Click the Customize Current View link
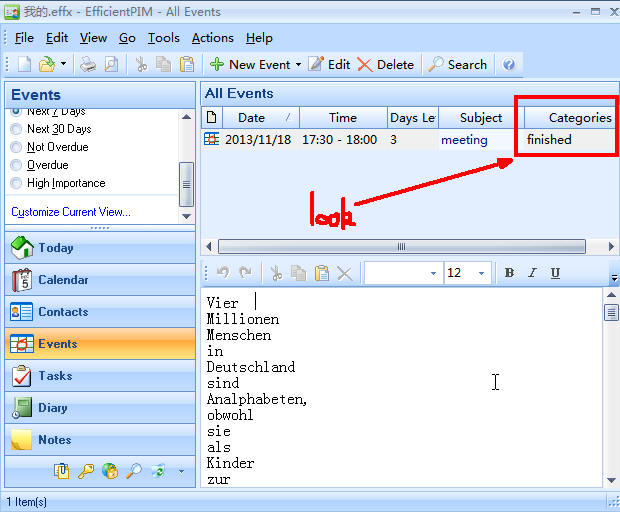This screenshot has width=620, height=512. [x=71, y=212]
